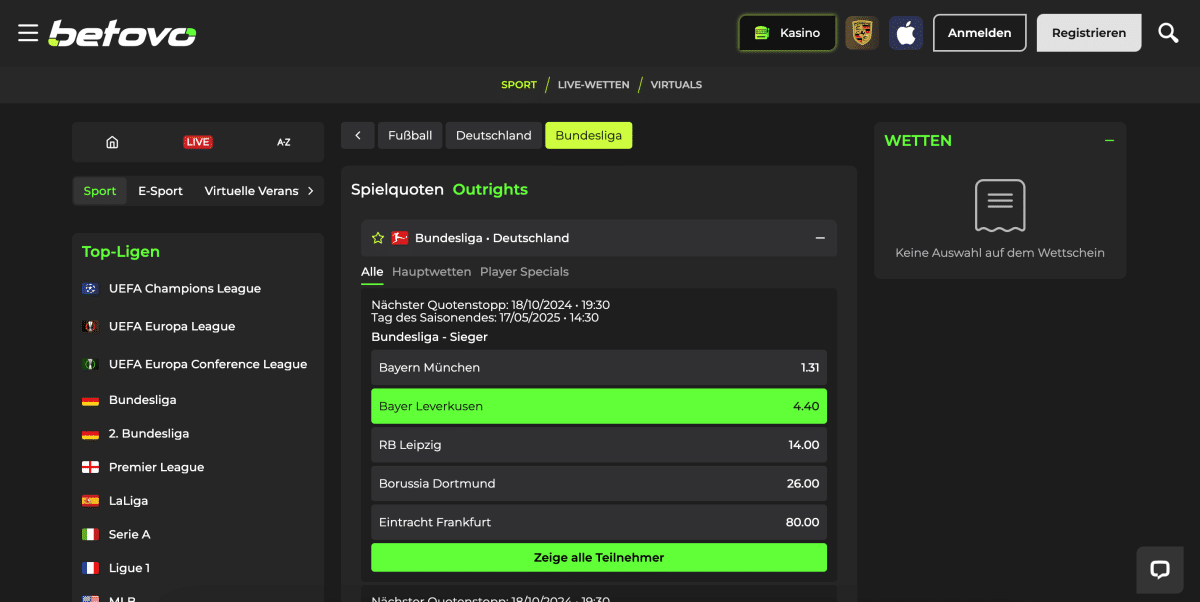Show more sport categories with the chevron
The width and height of the screenshot is (1200, 602).
(311, 191)
